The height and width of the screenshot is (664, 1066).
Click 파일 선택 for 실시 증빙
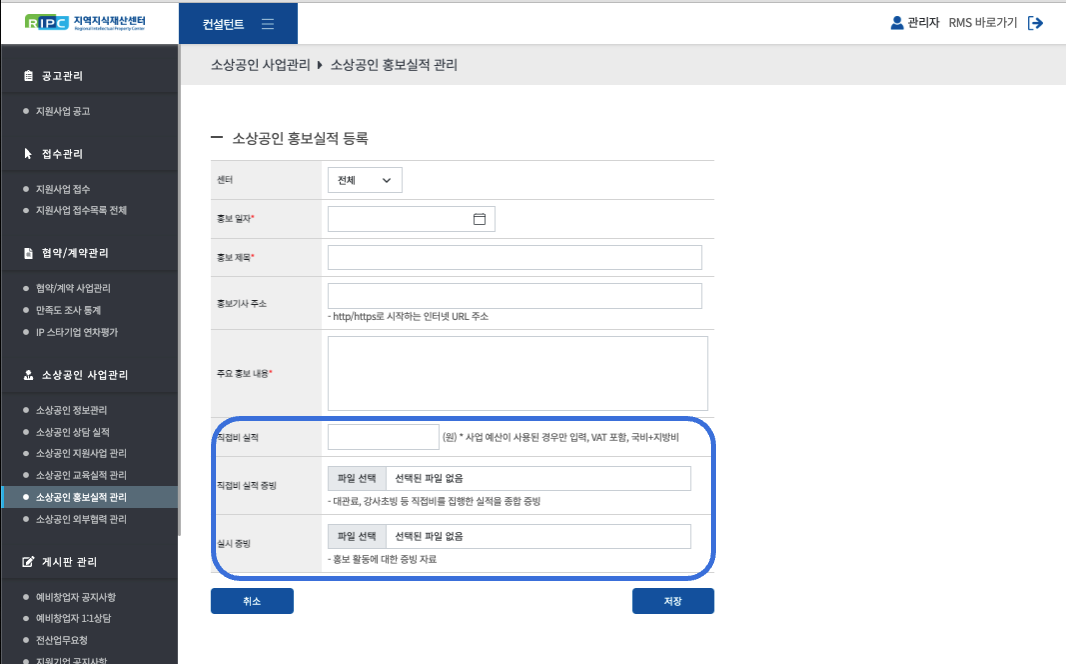click(x=357, y=537)
